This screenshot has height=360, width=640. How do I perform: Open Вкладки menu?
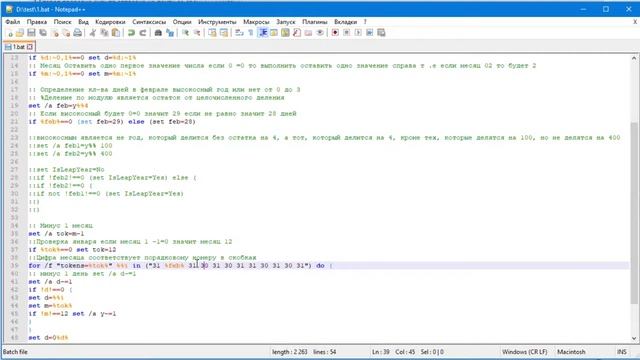(x=345, y=22)
